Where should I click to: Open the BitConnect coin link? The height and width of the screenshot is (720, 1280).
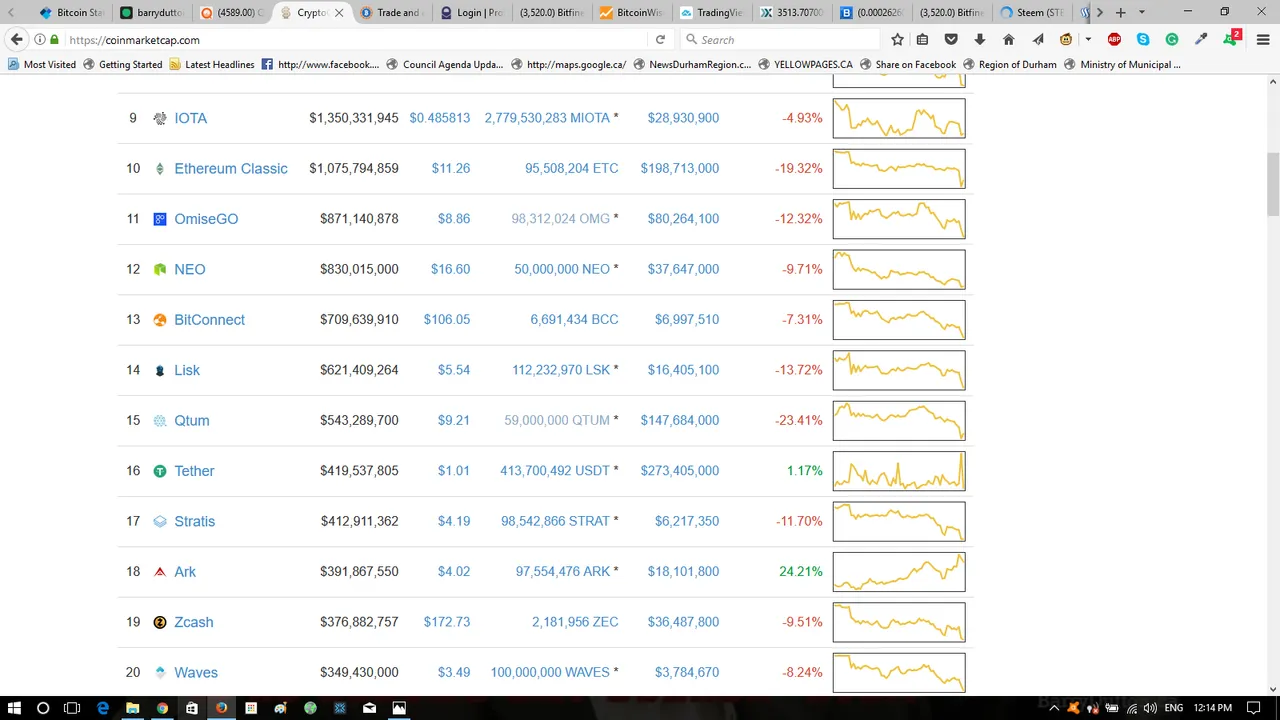(x=209, y=320)
